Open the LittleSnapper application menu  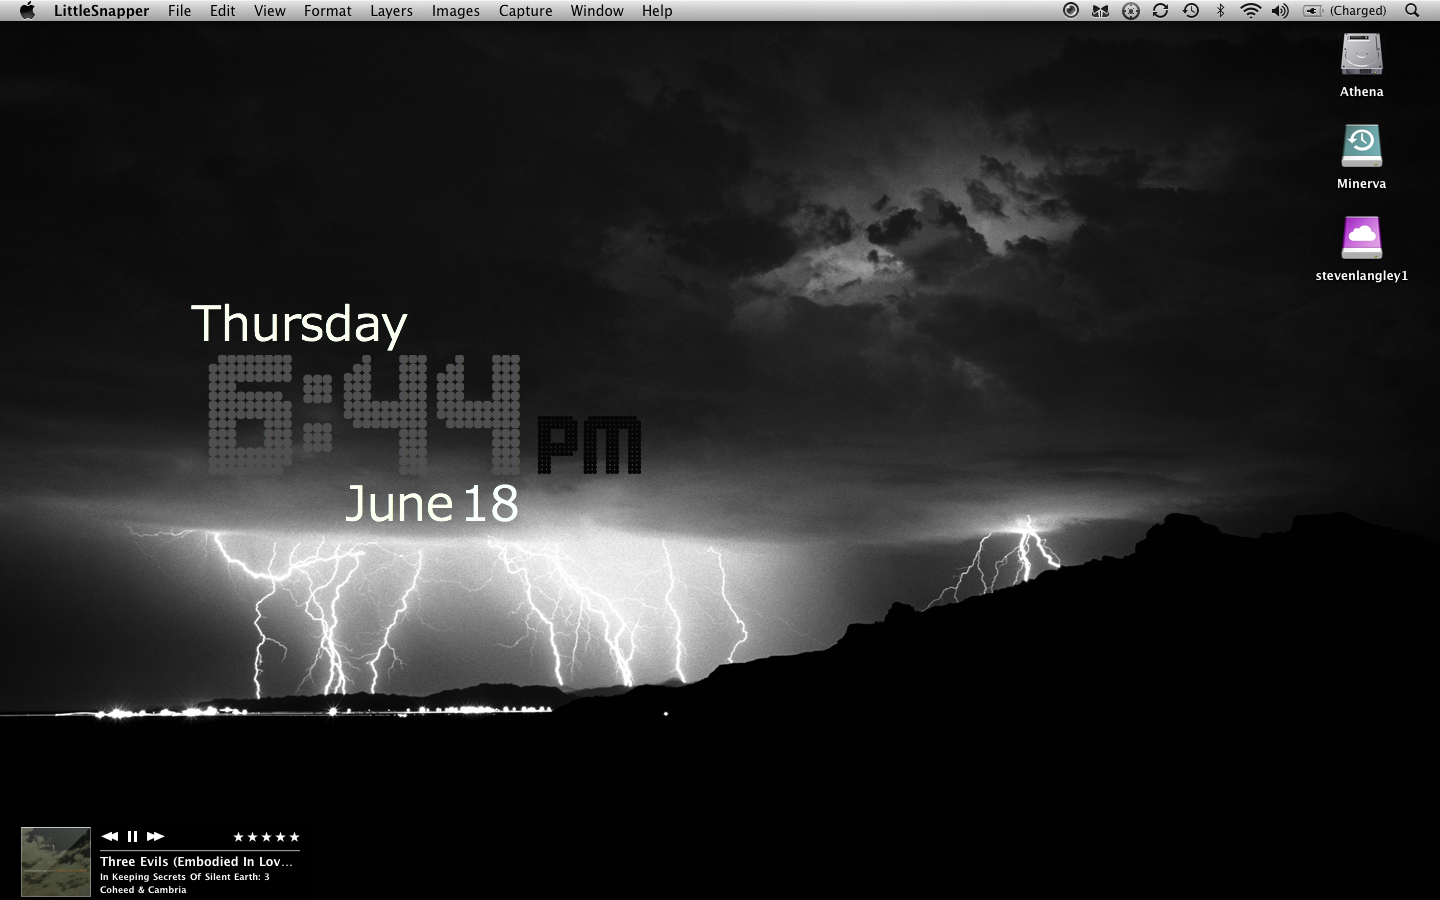pos(101,11)
